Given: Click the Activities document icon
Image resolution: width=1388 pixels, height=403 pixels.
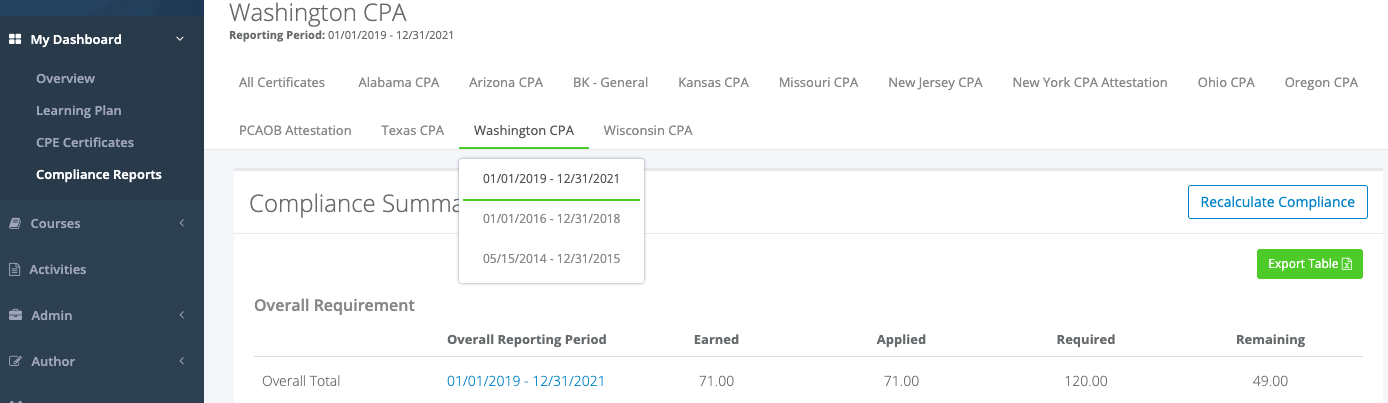Looking at the screenshot, I should [15, 270].
